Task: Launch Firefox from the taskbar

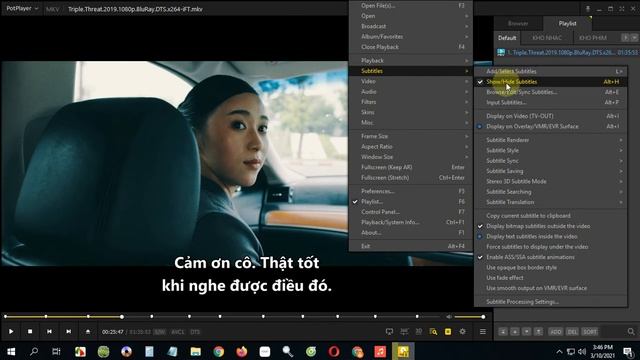Action: (242, 351)
